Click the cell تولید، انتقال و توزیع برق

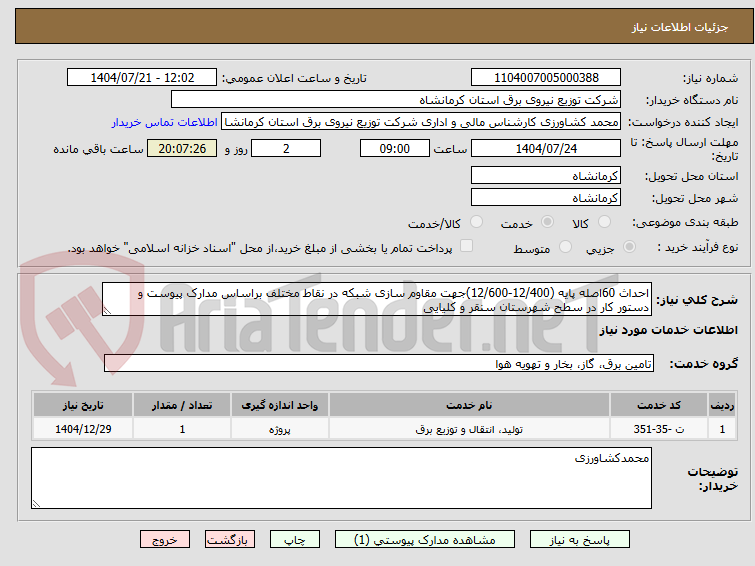click(x=469, y=429)
